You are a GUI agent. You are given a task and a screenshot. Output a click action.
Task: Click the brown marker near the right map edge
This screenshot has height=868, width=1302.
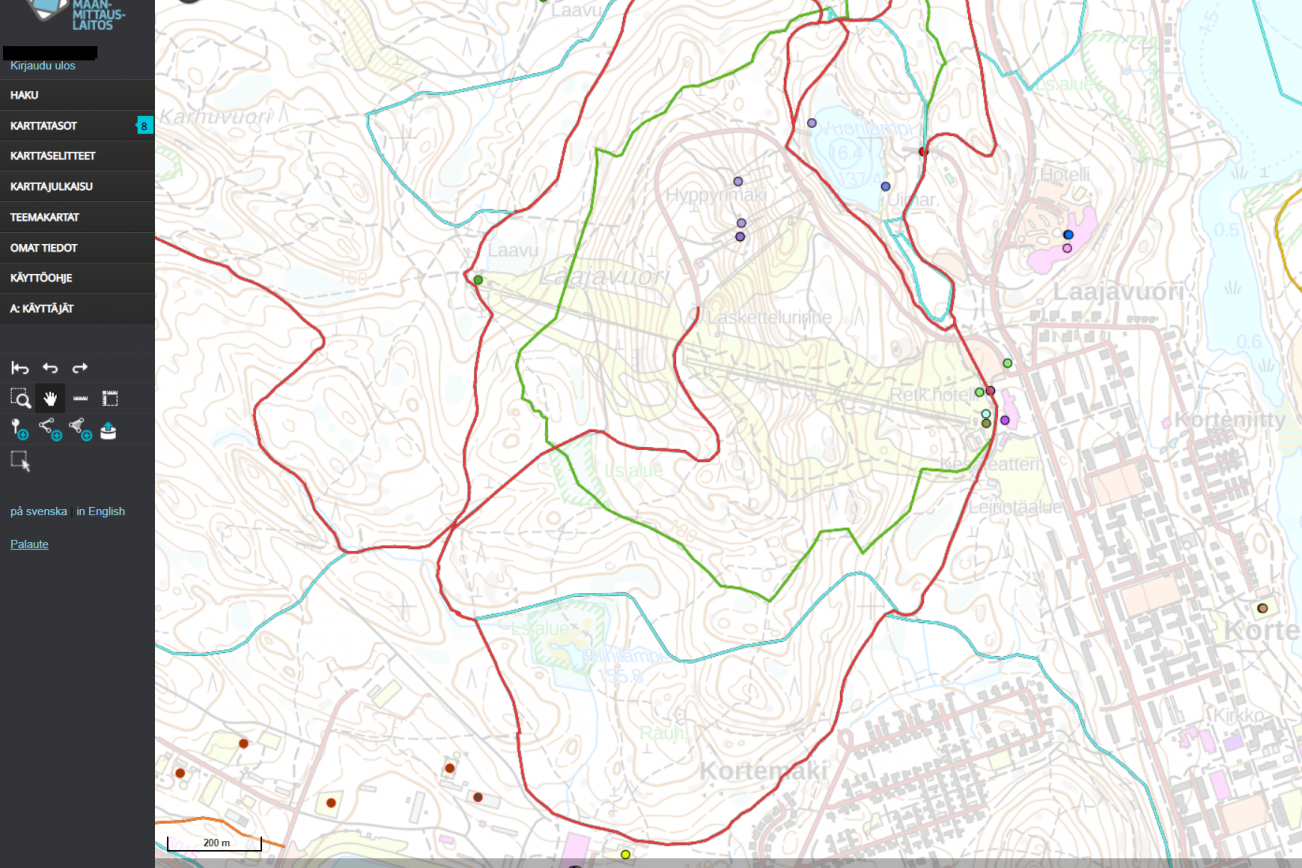point(1262,608)
